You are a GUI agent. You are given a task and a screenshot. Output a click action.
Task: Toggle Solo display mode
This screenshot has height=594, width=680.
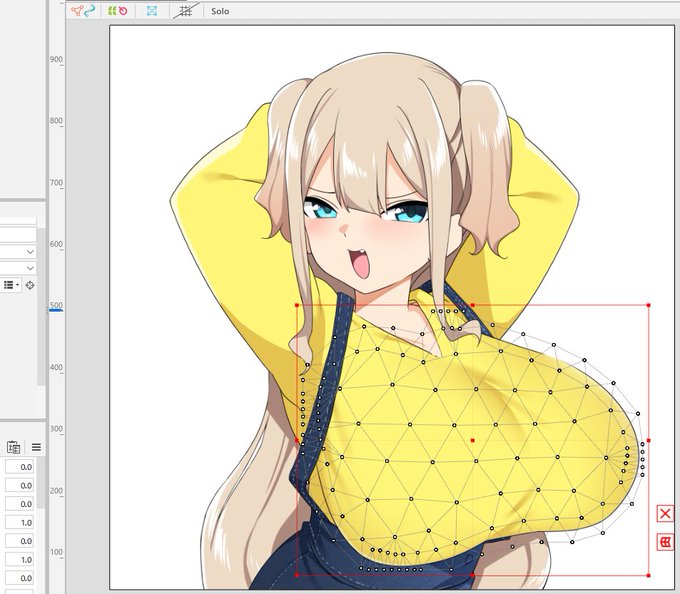pos(220,11)
